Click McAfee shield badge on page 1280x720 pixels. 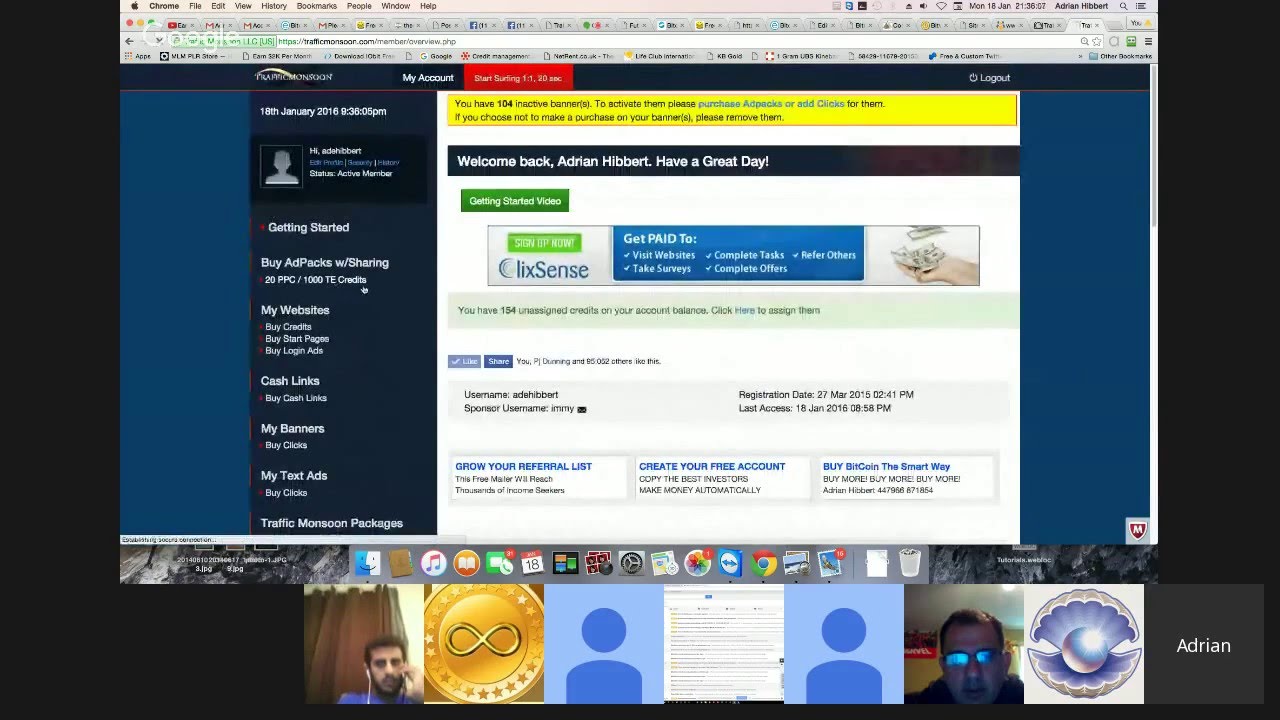coord(1137,530)
